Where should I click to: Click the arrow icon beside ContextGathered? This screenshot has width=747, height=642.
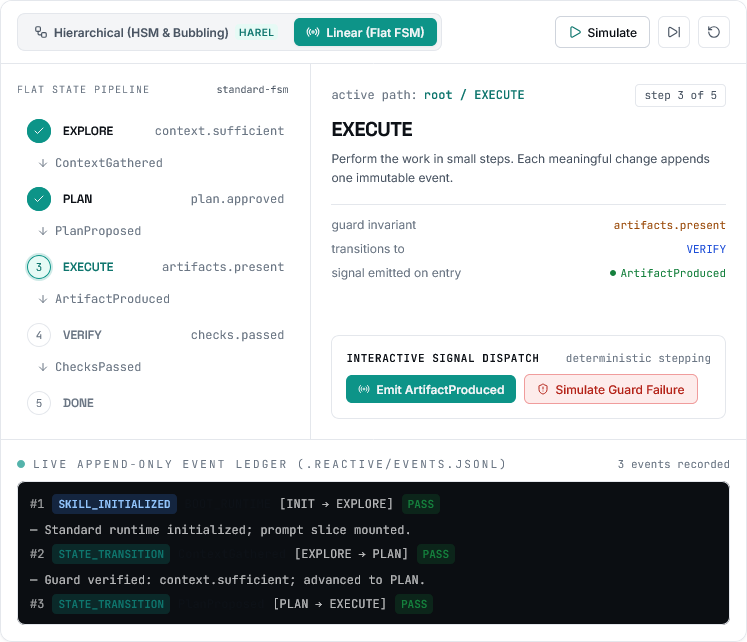(x=43, y=163)
